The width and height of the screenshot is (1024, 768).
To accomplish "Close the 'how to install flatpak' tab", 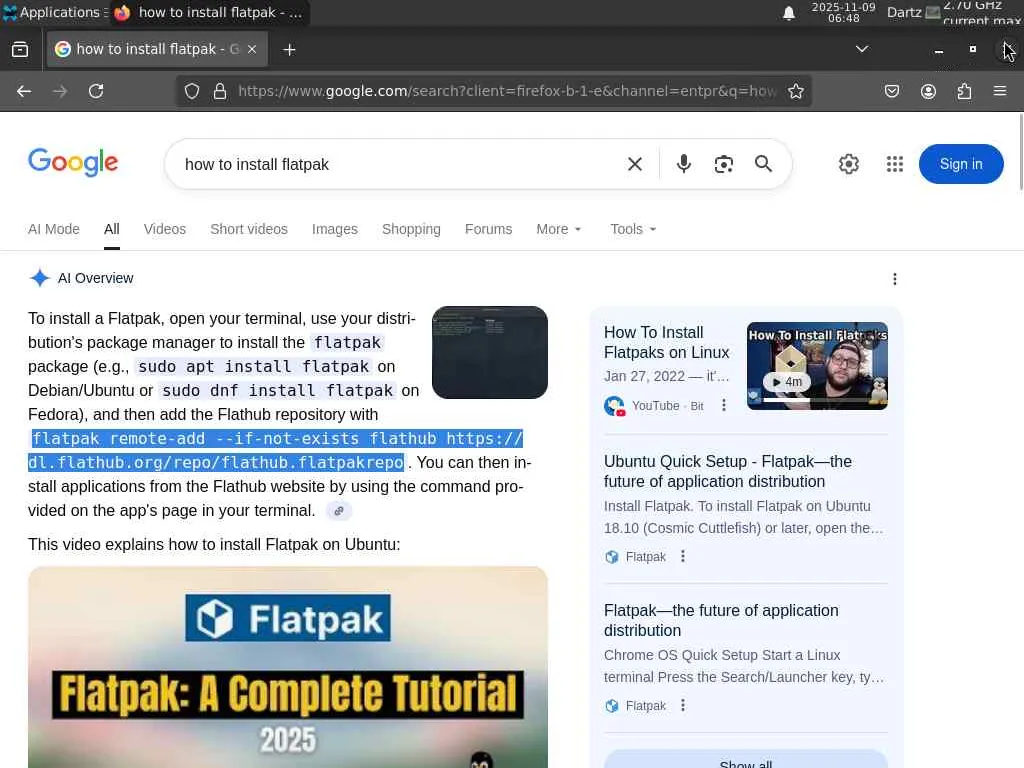I will coord(251,50).
